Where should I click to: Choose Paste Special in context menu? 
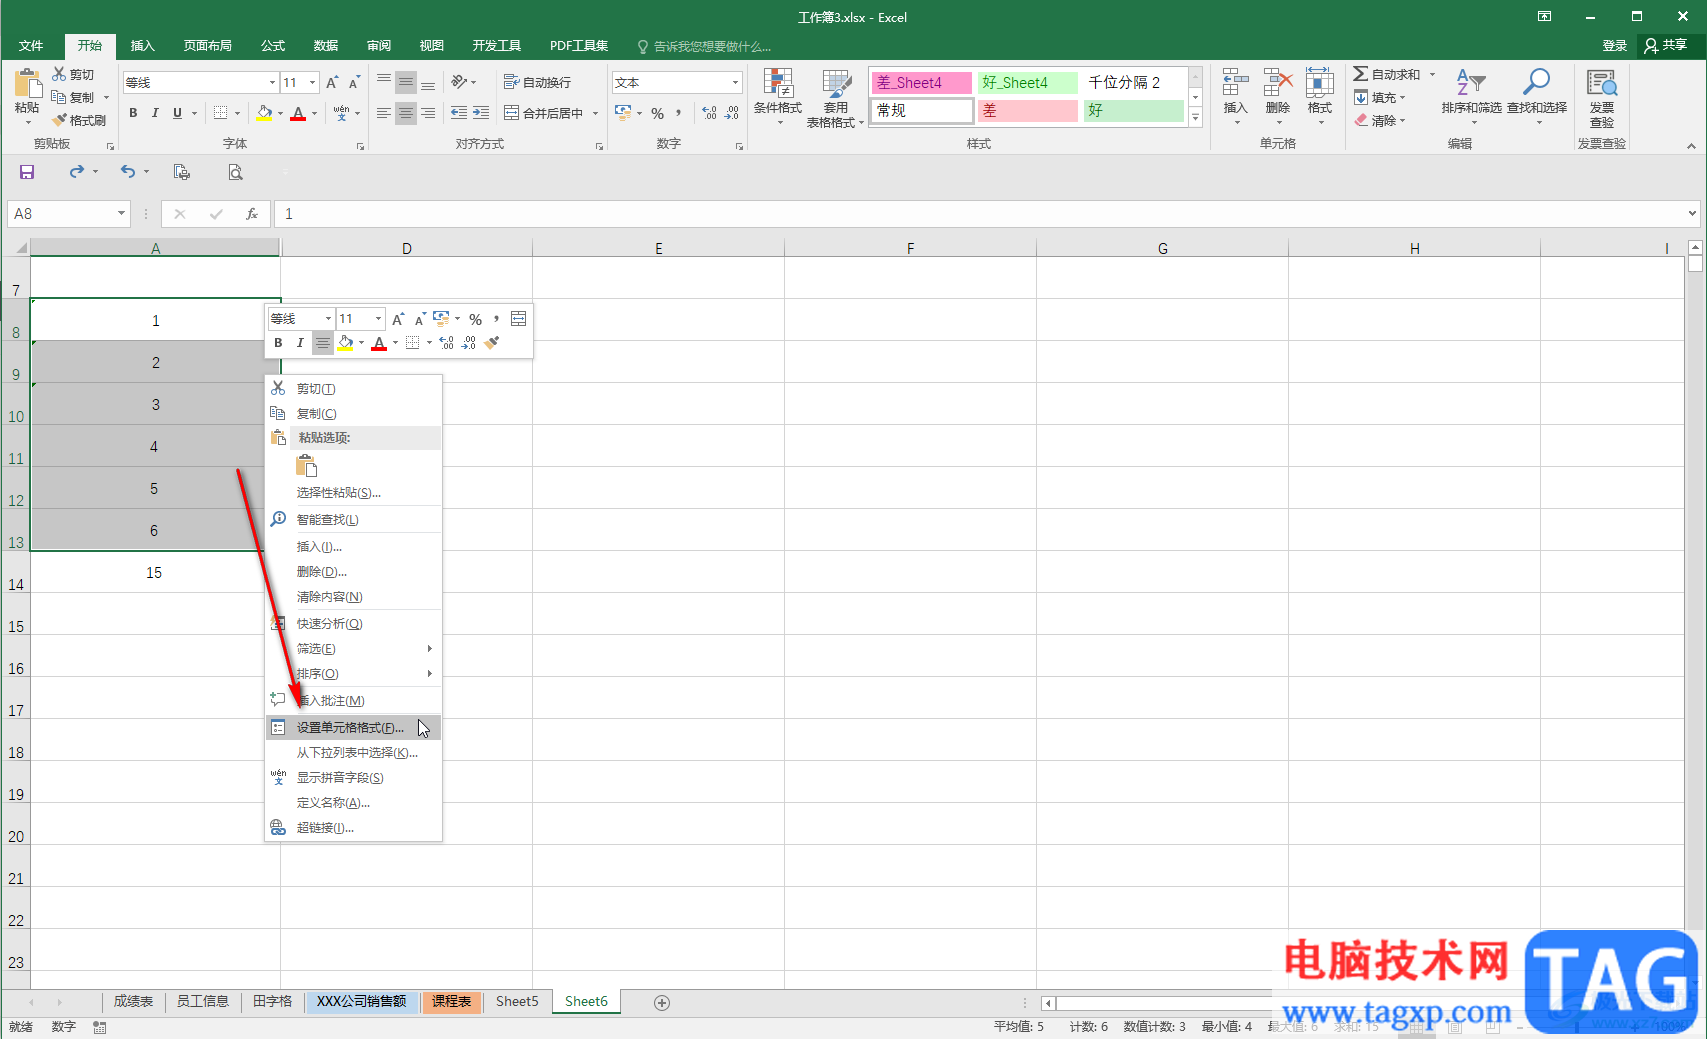point(353,492)
